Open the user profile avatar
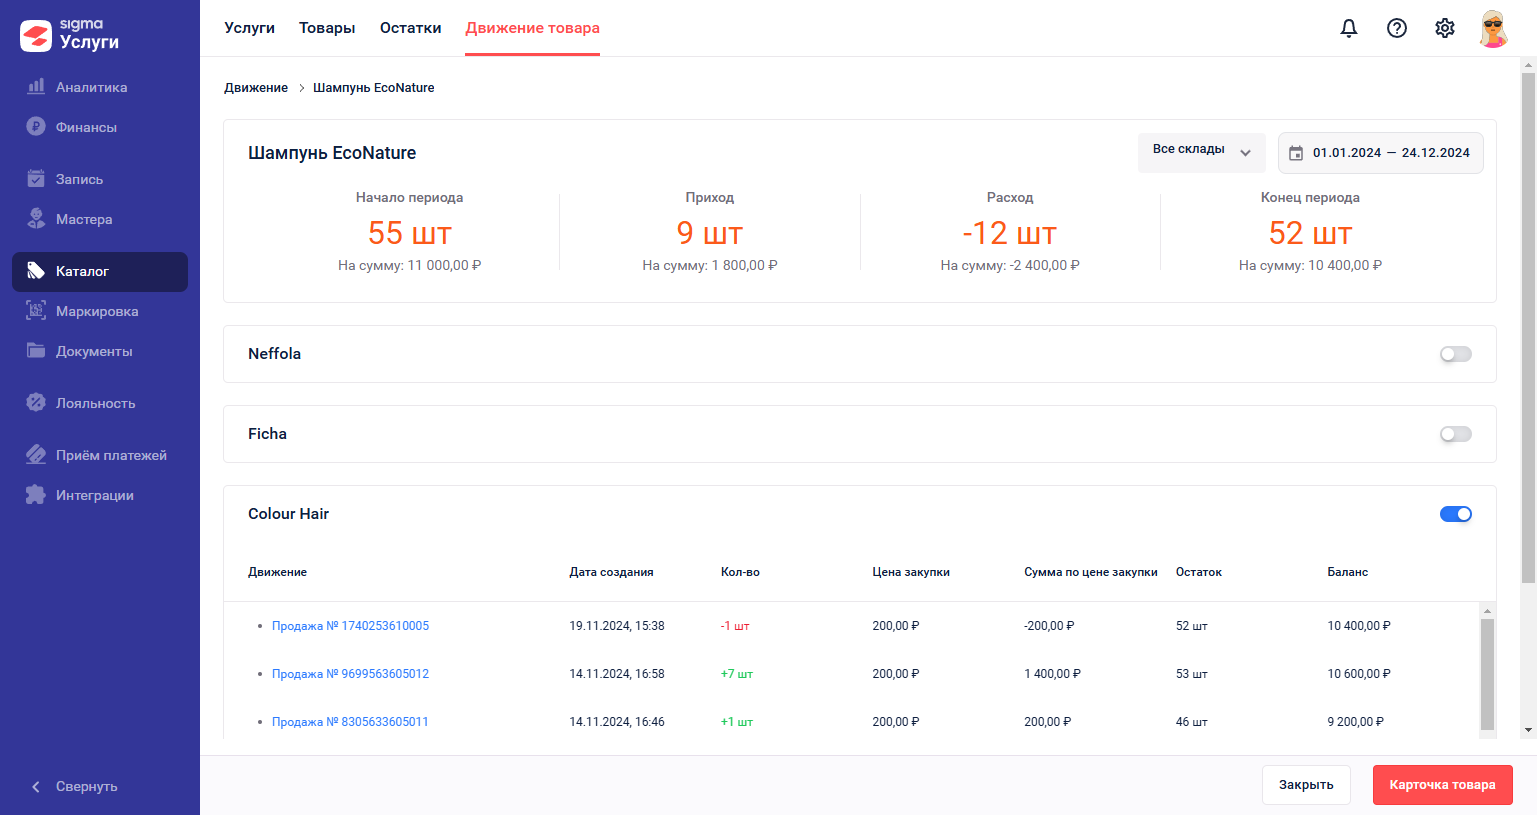The width and height of the screenshot is (1537, 815). coord(1493,28)
